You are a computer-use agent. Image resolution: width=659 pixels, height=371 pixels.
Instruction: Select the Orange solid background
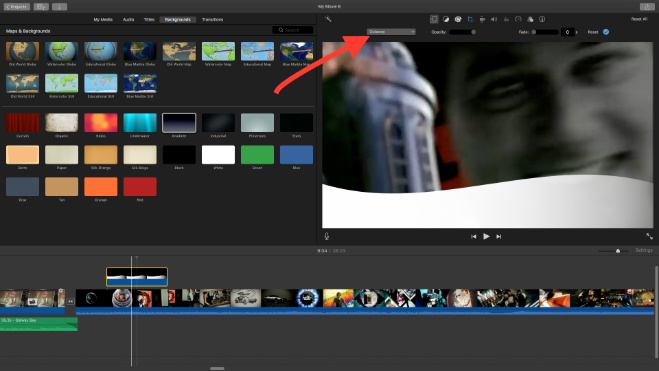point(101,187)
